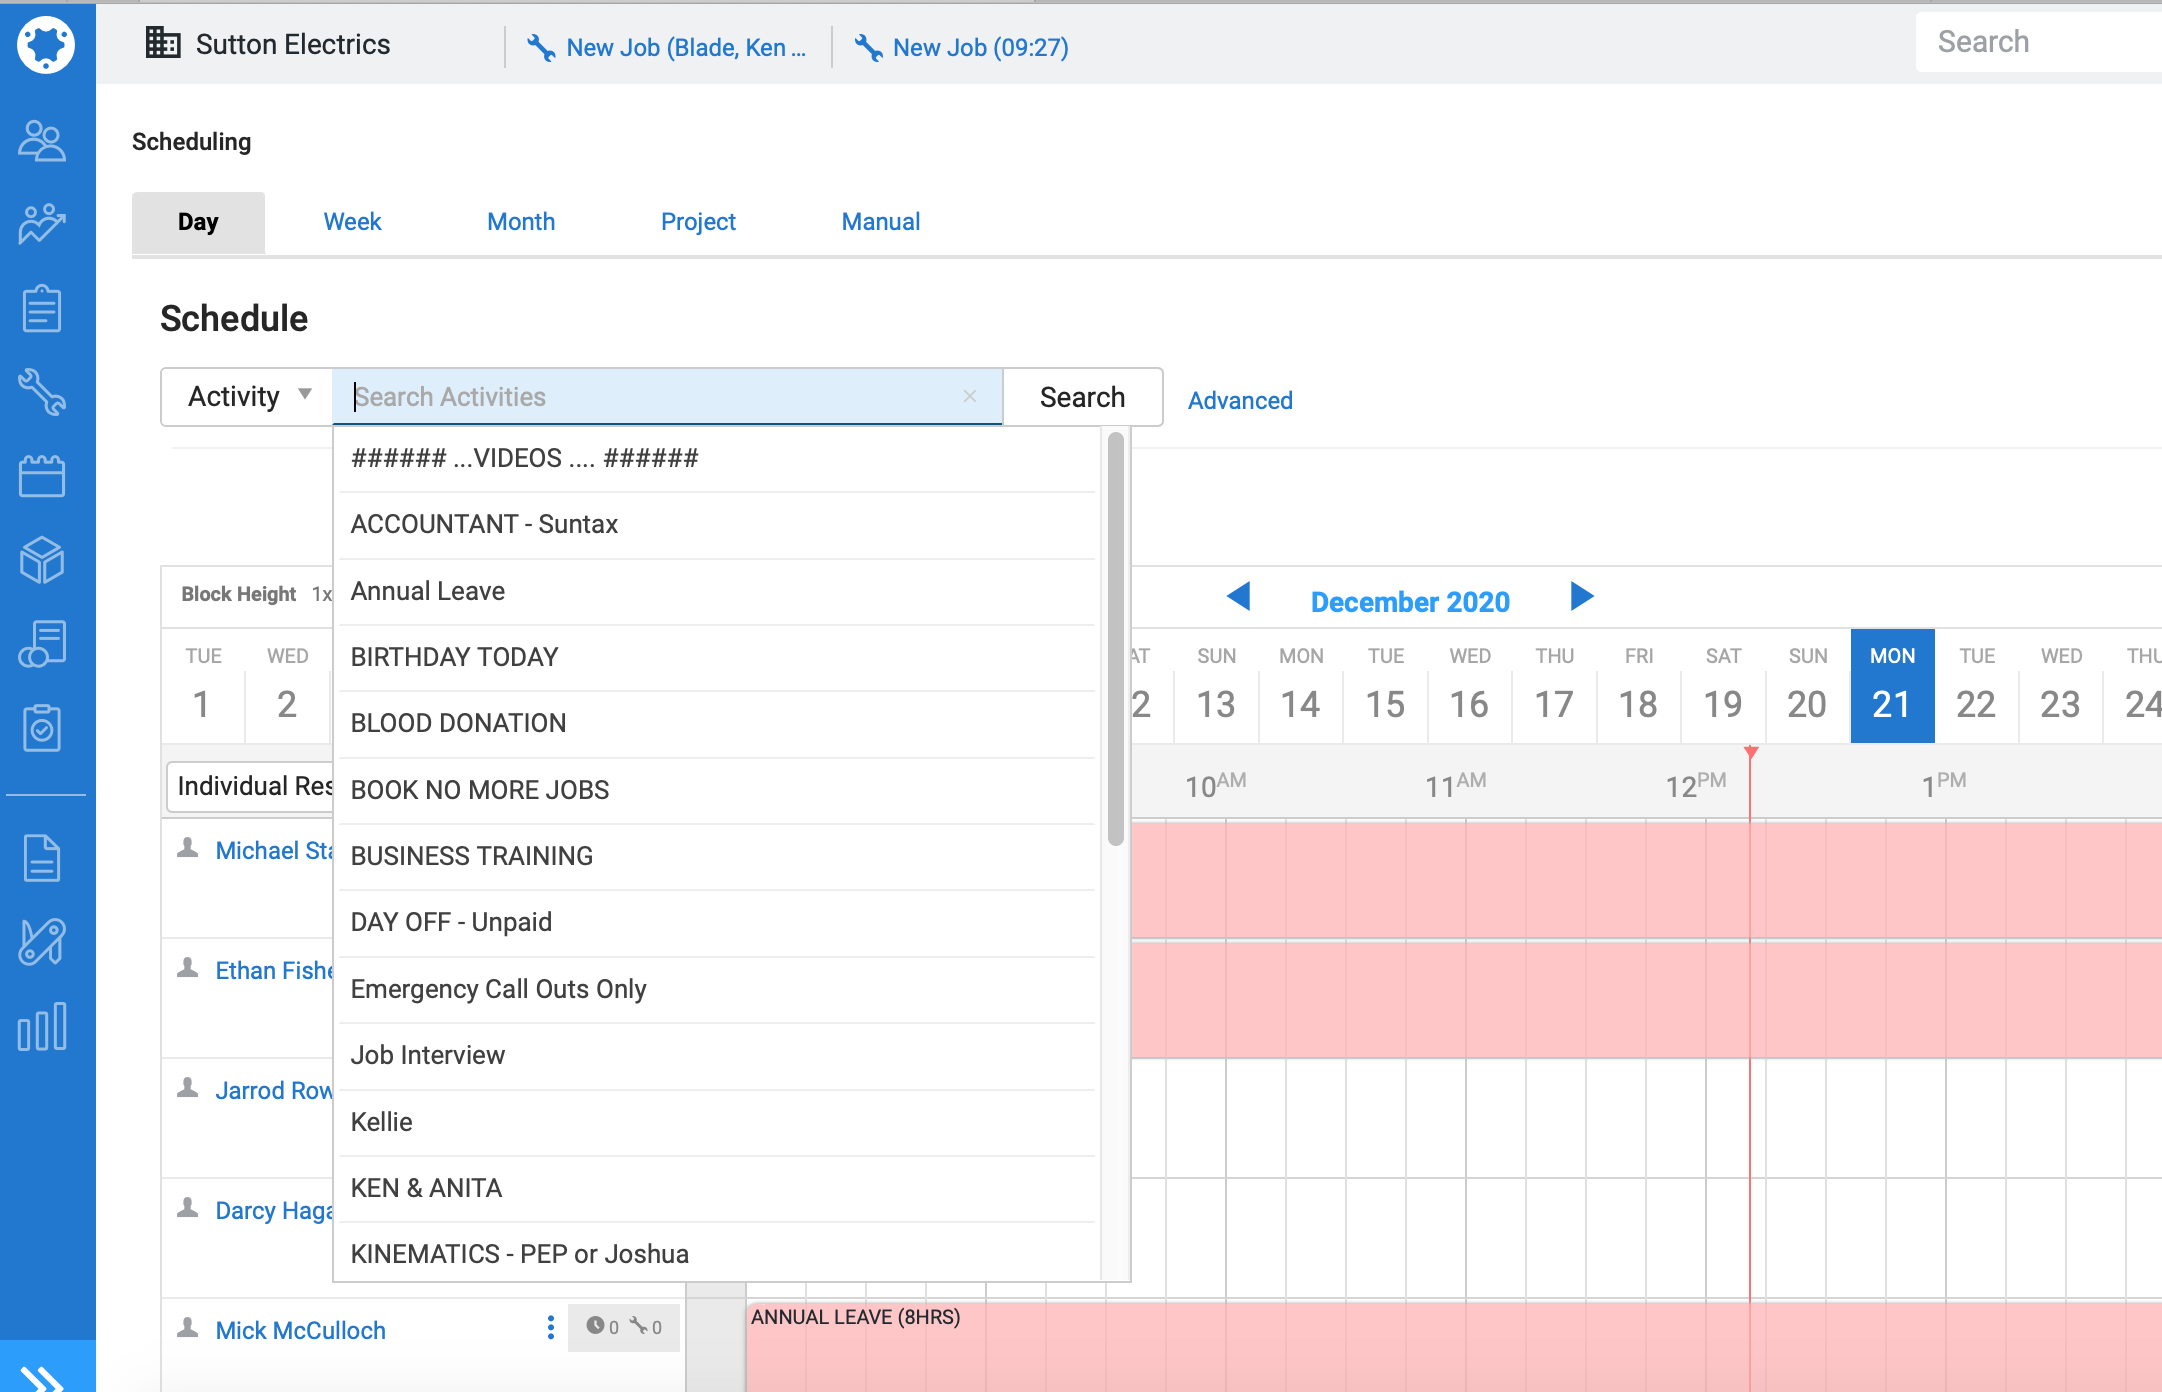Open the Materials box icon in sidebar
The width and height of the screenshot is (2162, 1392).
(x=42, y=560)
